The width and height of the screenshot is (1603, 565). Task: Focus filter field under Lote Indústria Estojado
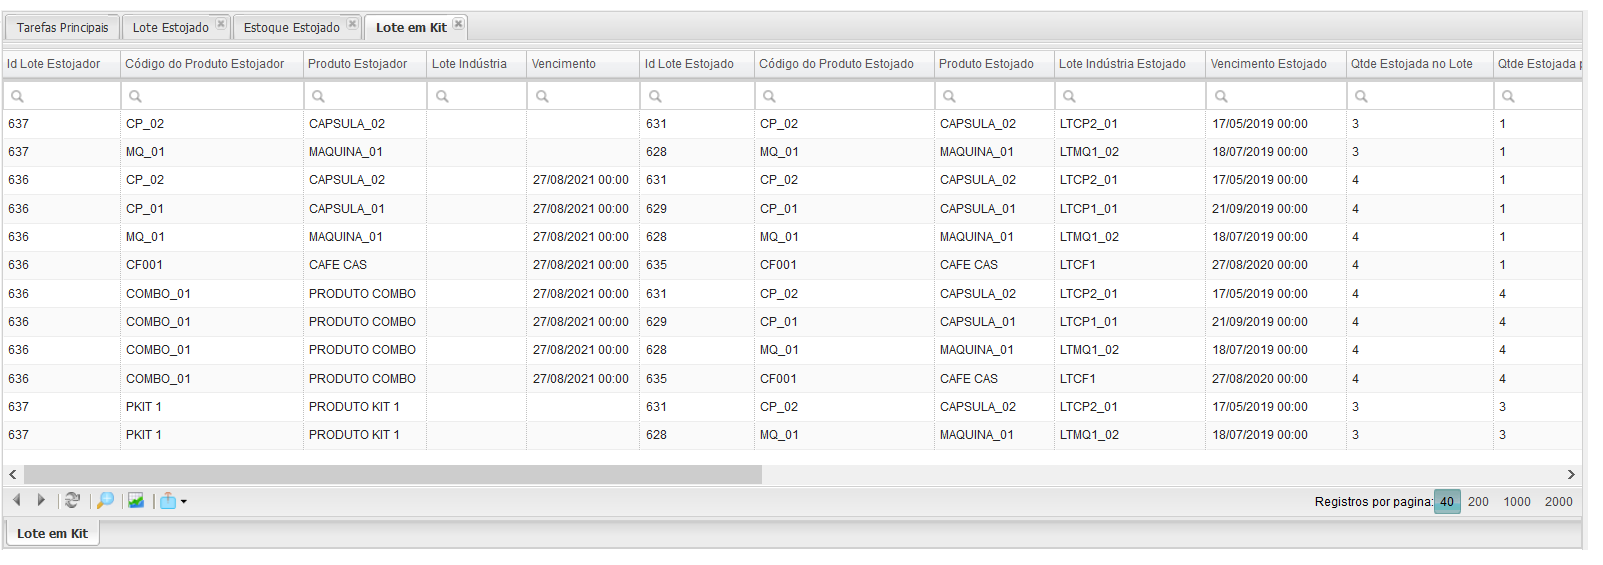click(x=1130, y=96)
